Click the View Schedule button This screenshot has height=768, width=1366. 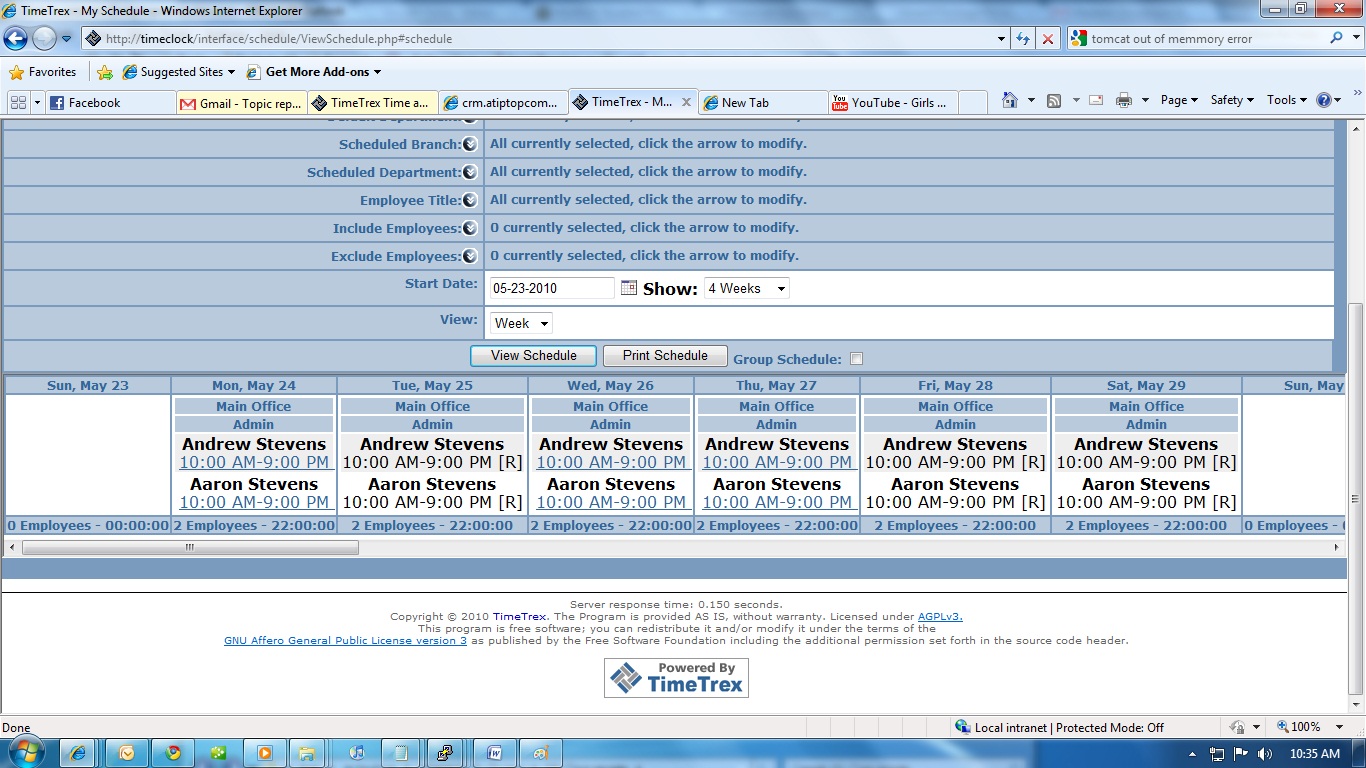(x=533, y=356)
